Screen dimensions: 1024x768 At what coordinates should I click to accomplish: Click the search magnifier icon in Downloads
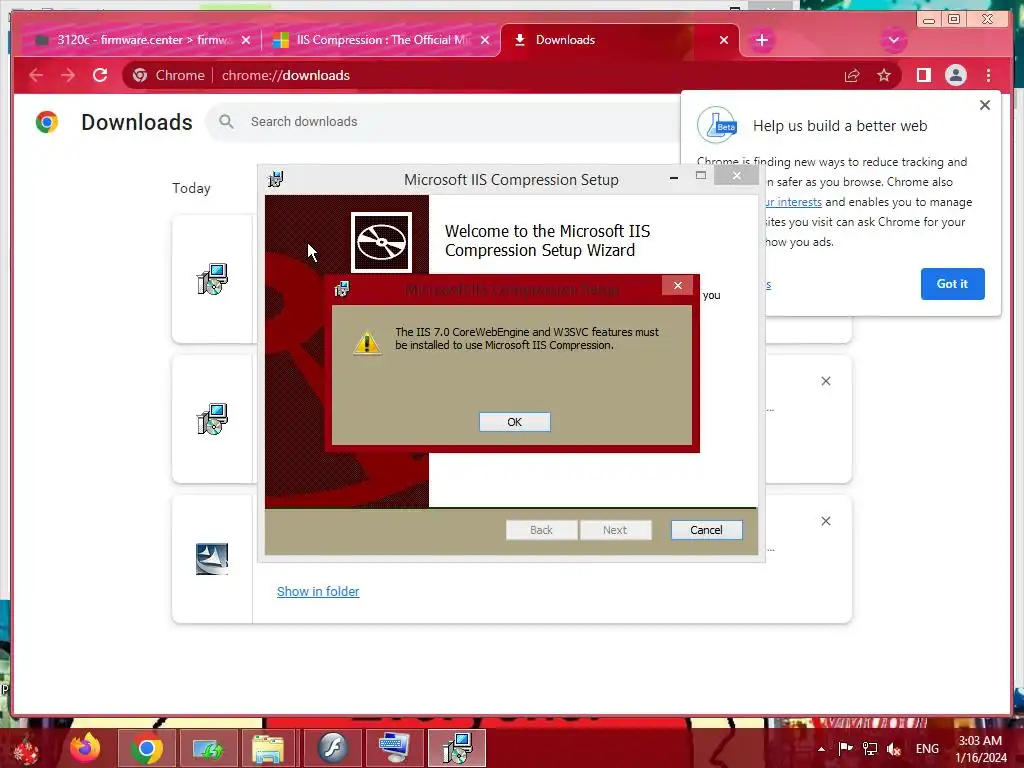click(x=226, y=121)
